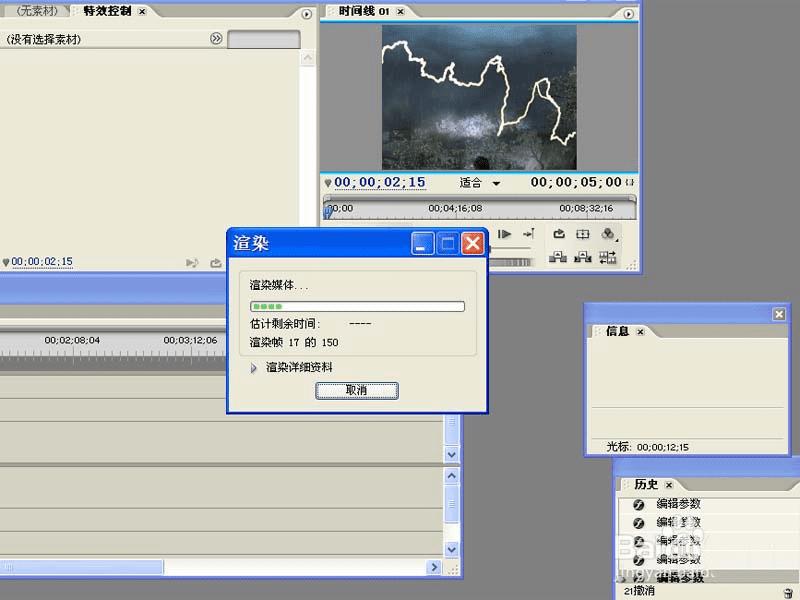800x600 pixels.
Task: Click monitor timecode 00;00;02;15
Action: click(x=380, y=183)
